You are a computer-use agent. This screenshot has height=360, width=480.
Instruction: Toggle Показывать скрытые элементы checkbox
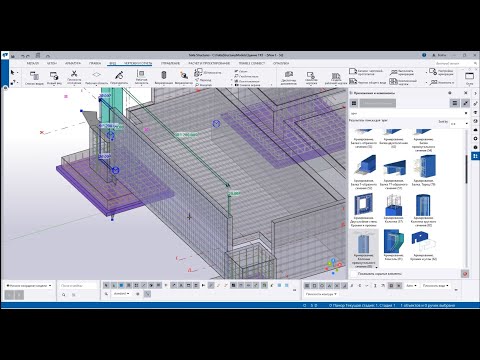pyautogui.click(x=354, y=274)
